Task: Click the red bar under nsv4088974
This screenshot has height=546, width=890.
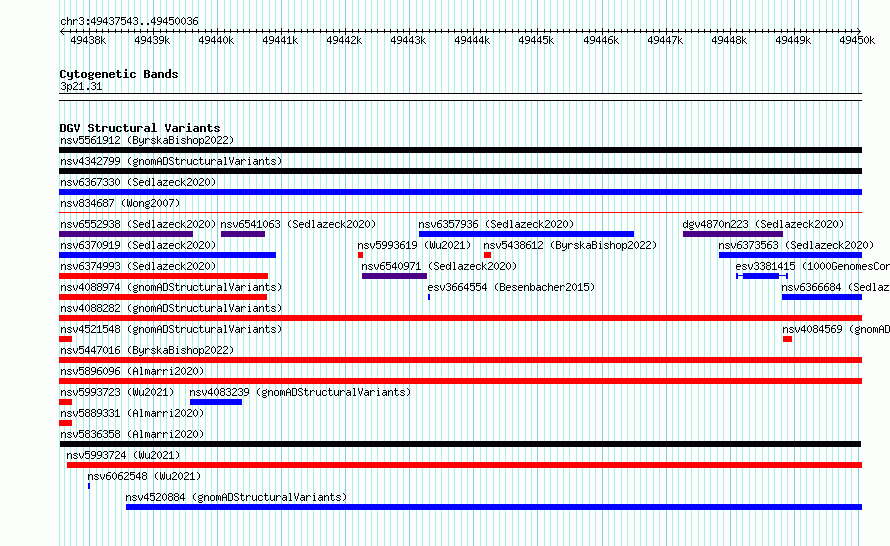Action: click(163, 297)
